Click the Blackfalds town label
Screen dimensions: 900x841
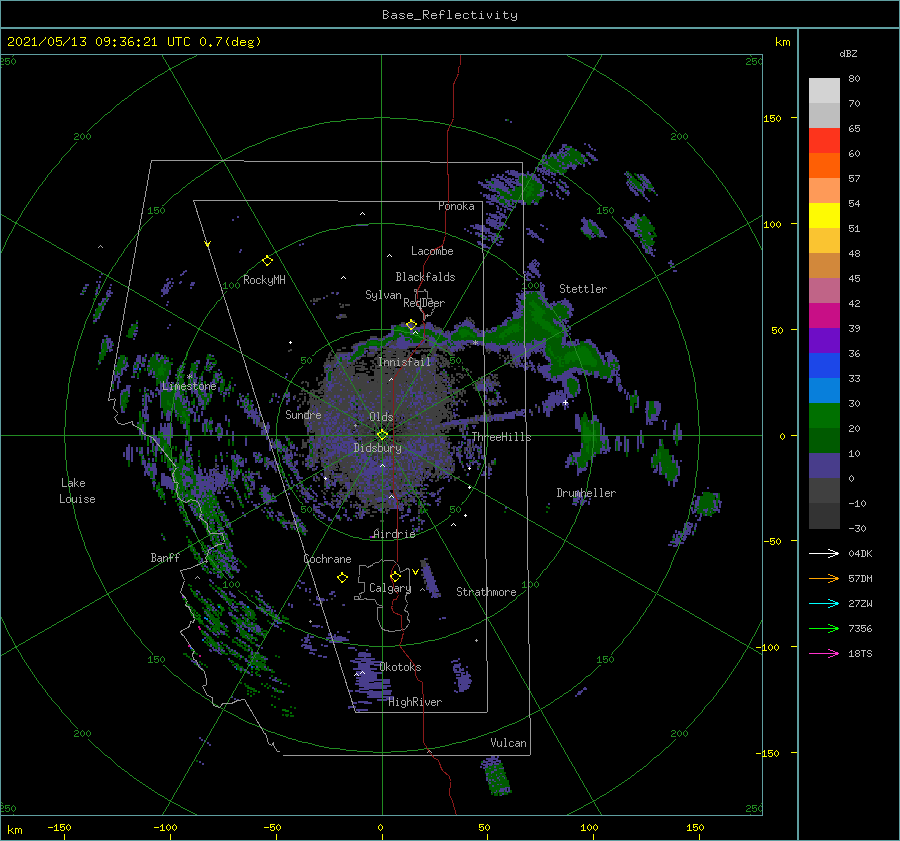coord(425,277)
